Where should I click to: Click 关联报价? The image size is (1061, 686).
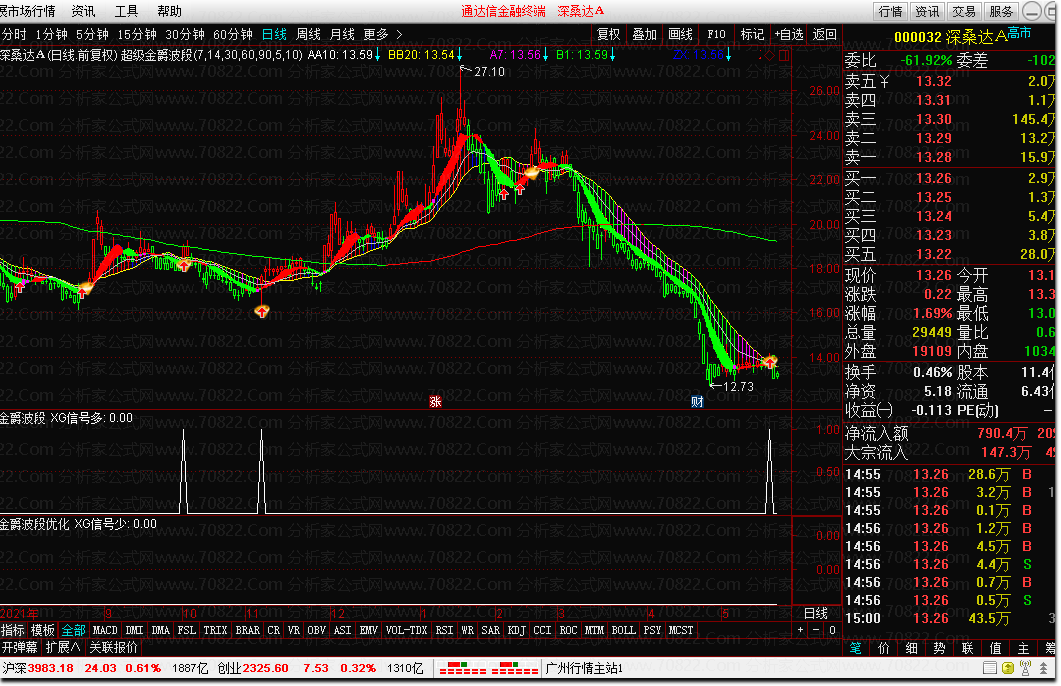(x=113, y=647)
